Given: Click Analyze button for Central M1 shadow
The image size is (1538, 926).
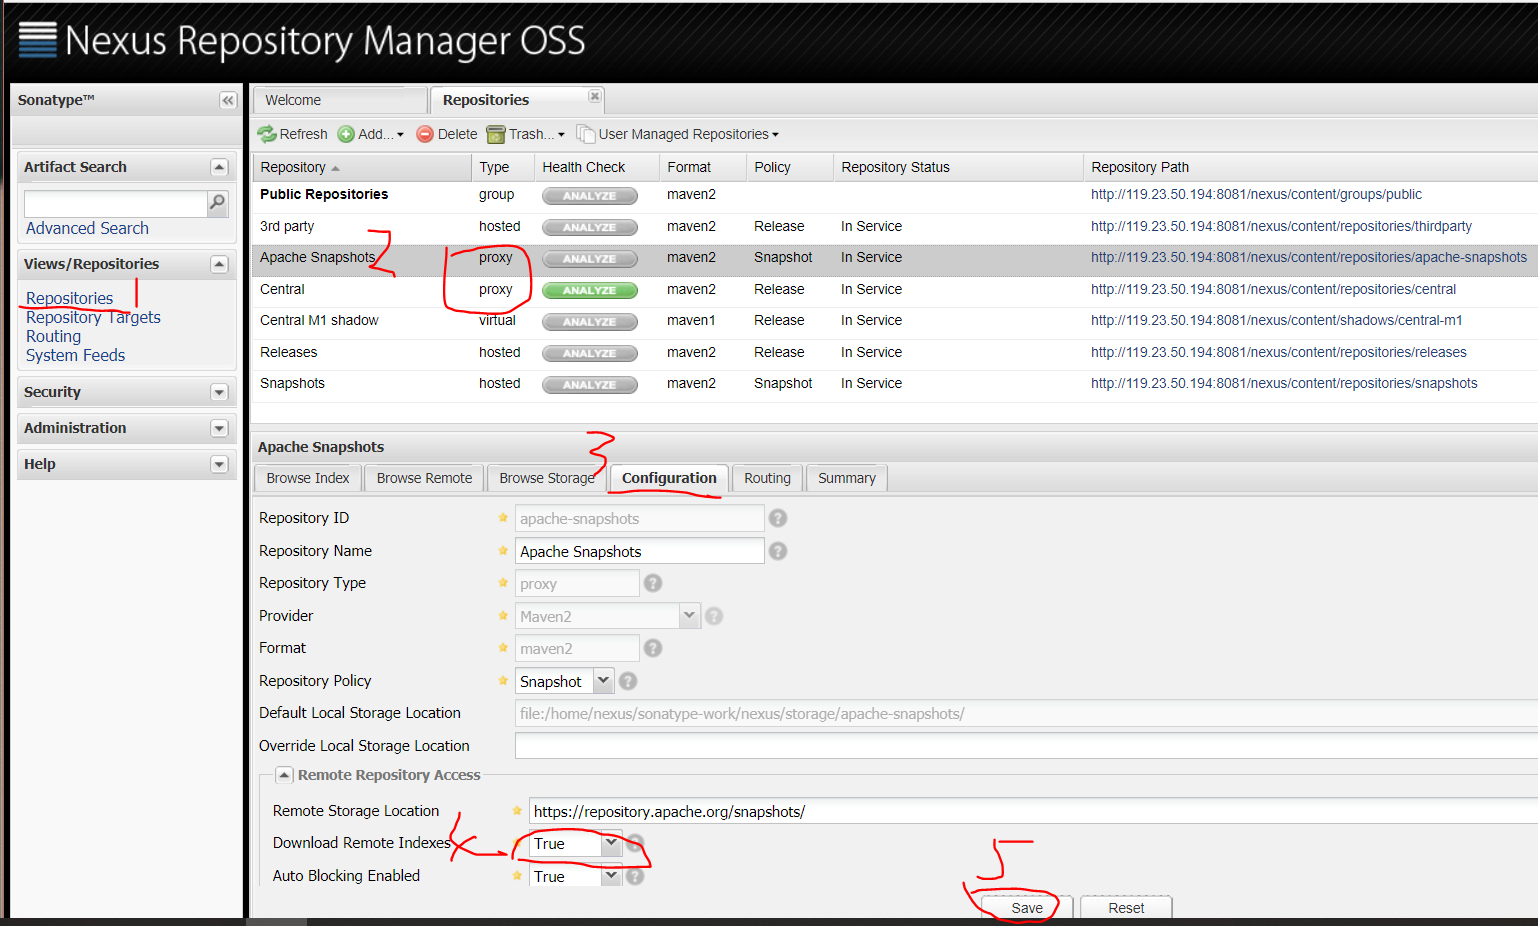Looking at the screenshot, I should (x=589, y=322).
